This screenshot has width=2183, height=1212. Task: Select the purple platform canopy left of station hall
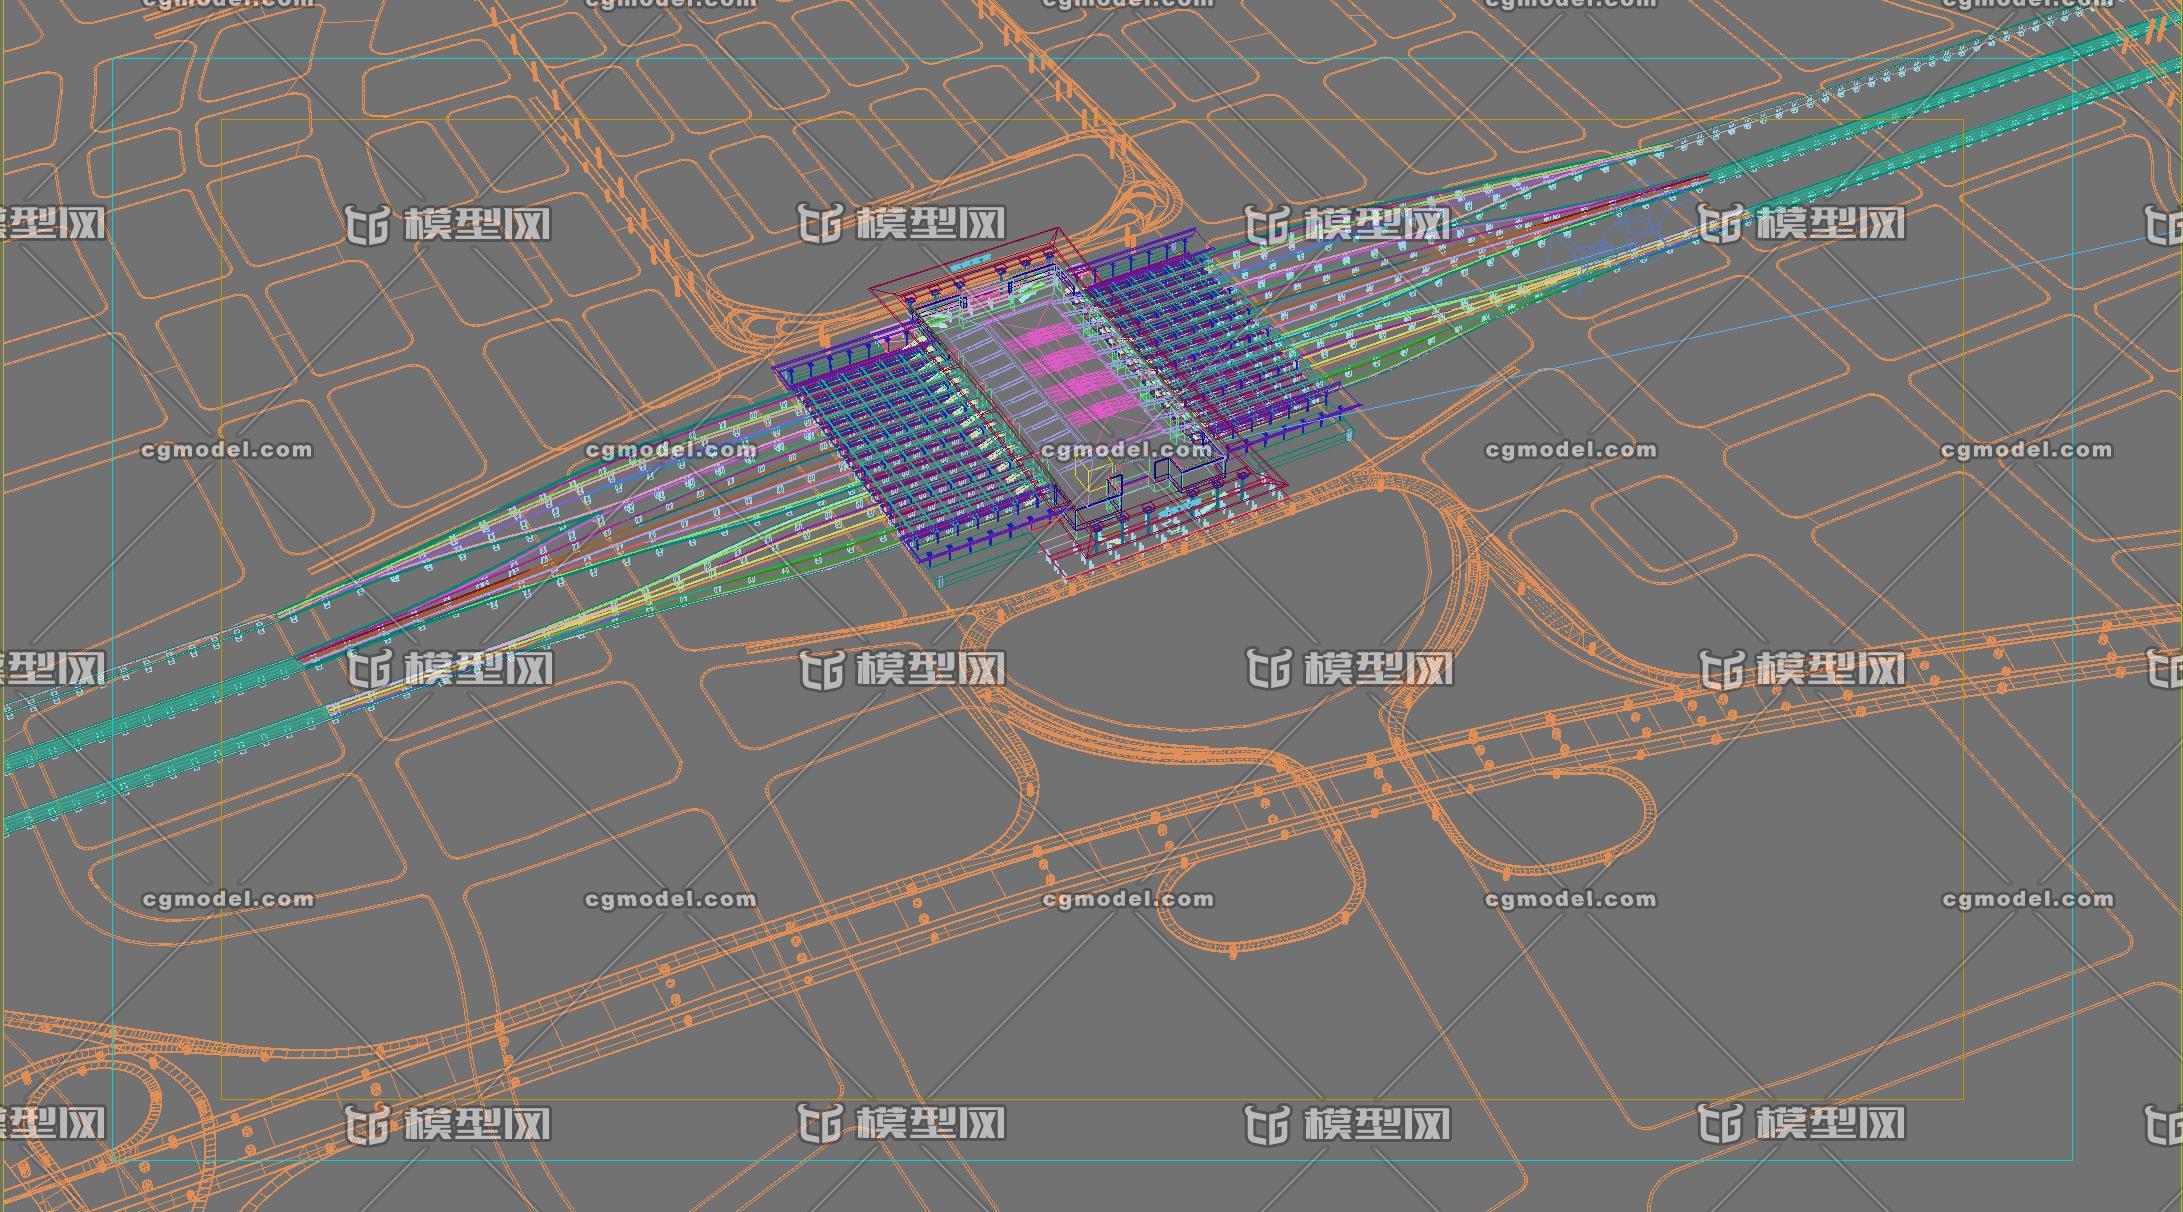coord(915,450)
